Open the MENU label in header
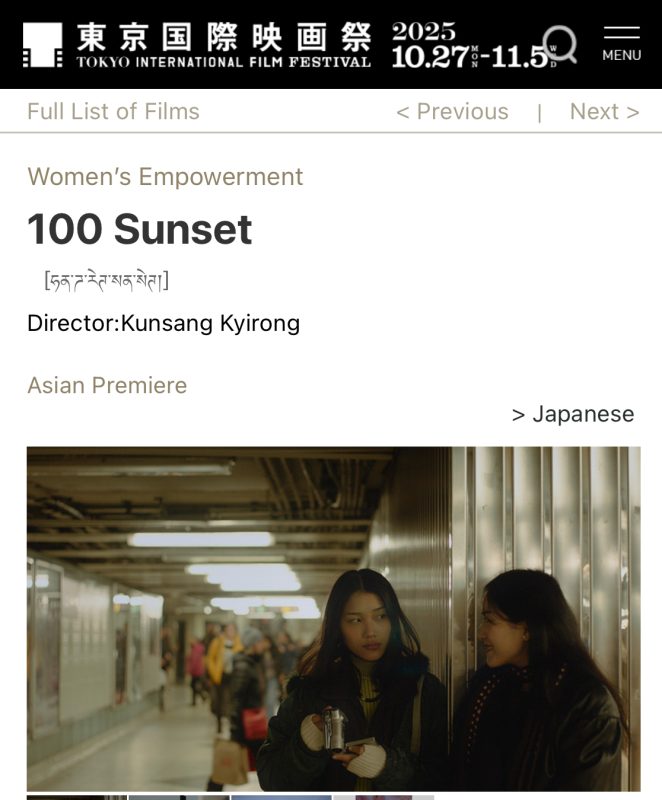The image size is (662, 800). [622, 55]
